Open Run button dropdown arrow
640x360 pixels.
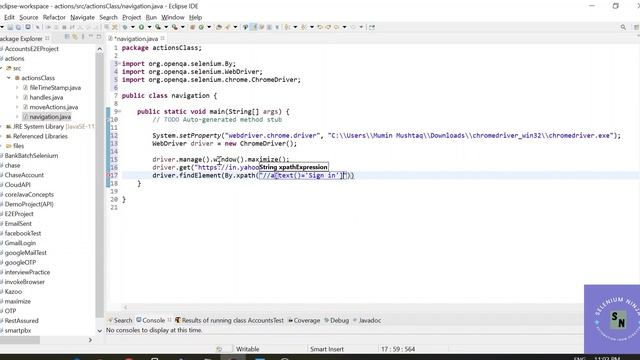(x=149, y=27)
